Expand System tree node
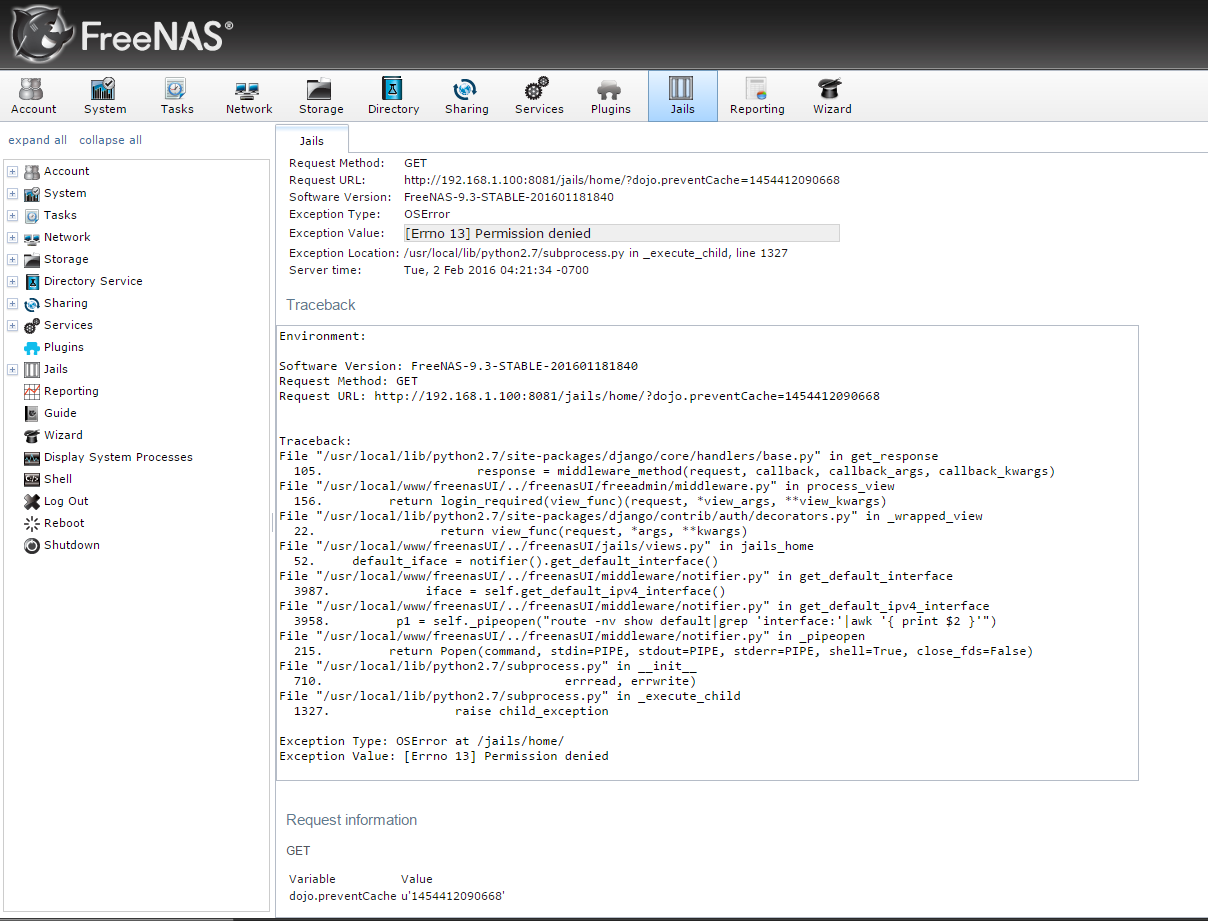 (12, 194)
